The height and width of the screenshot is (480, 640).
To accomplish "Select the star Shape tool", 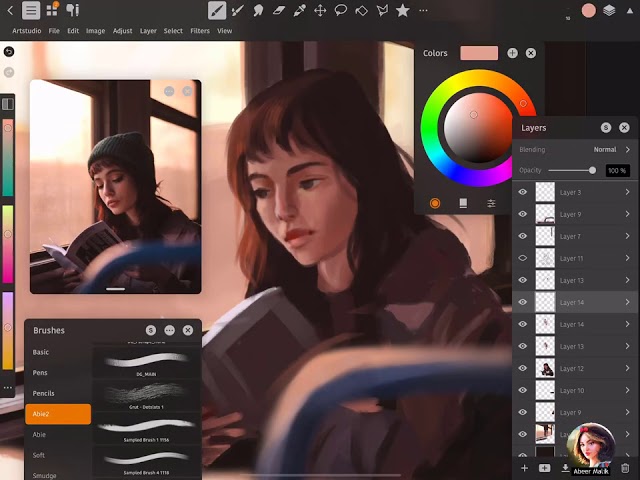I will coord(403,10).
